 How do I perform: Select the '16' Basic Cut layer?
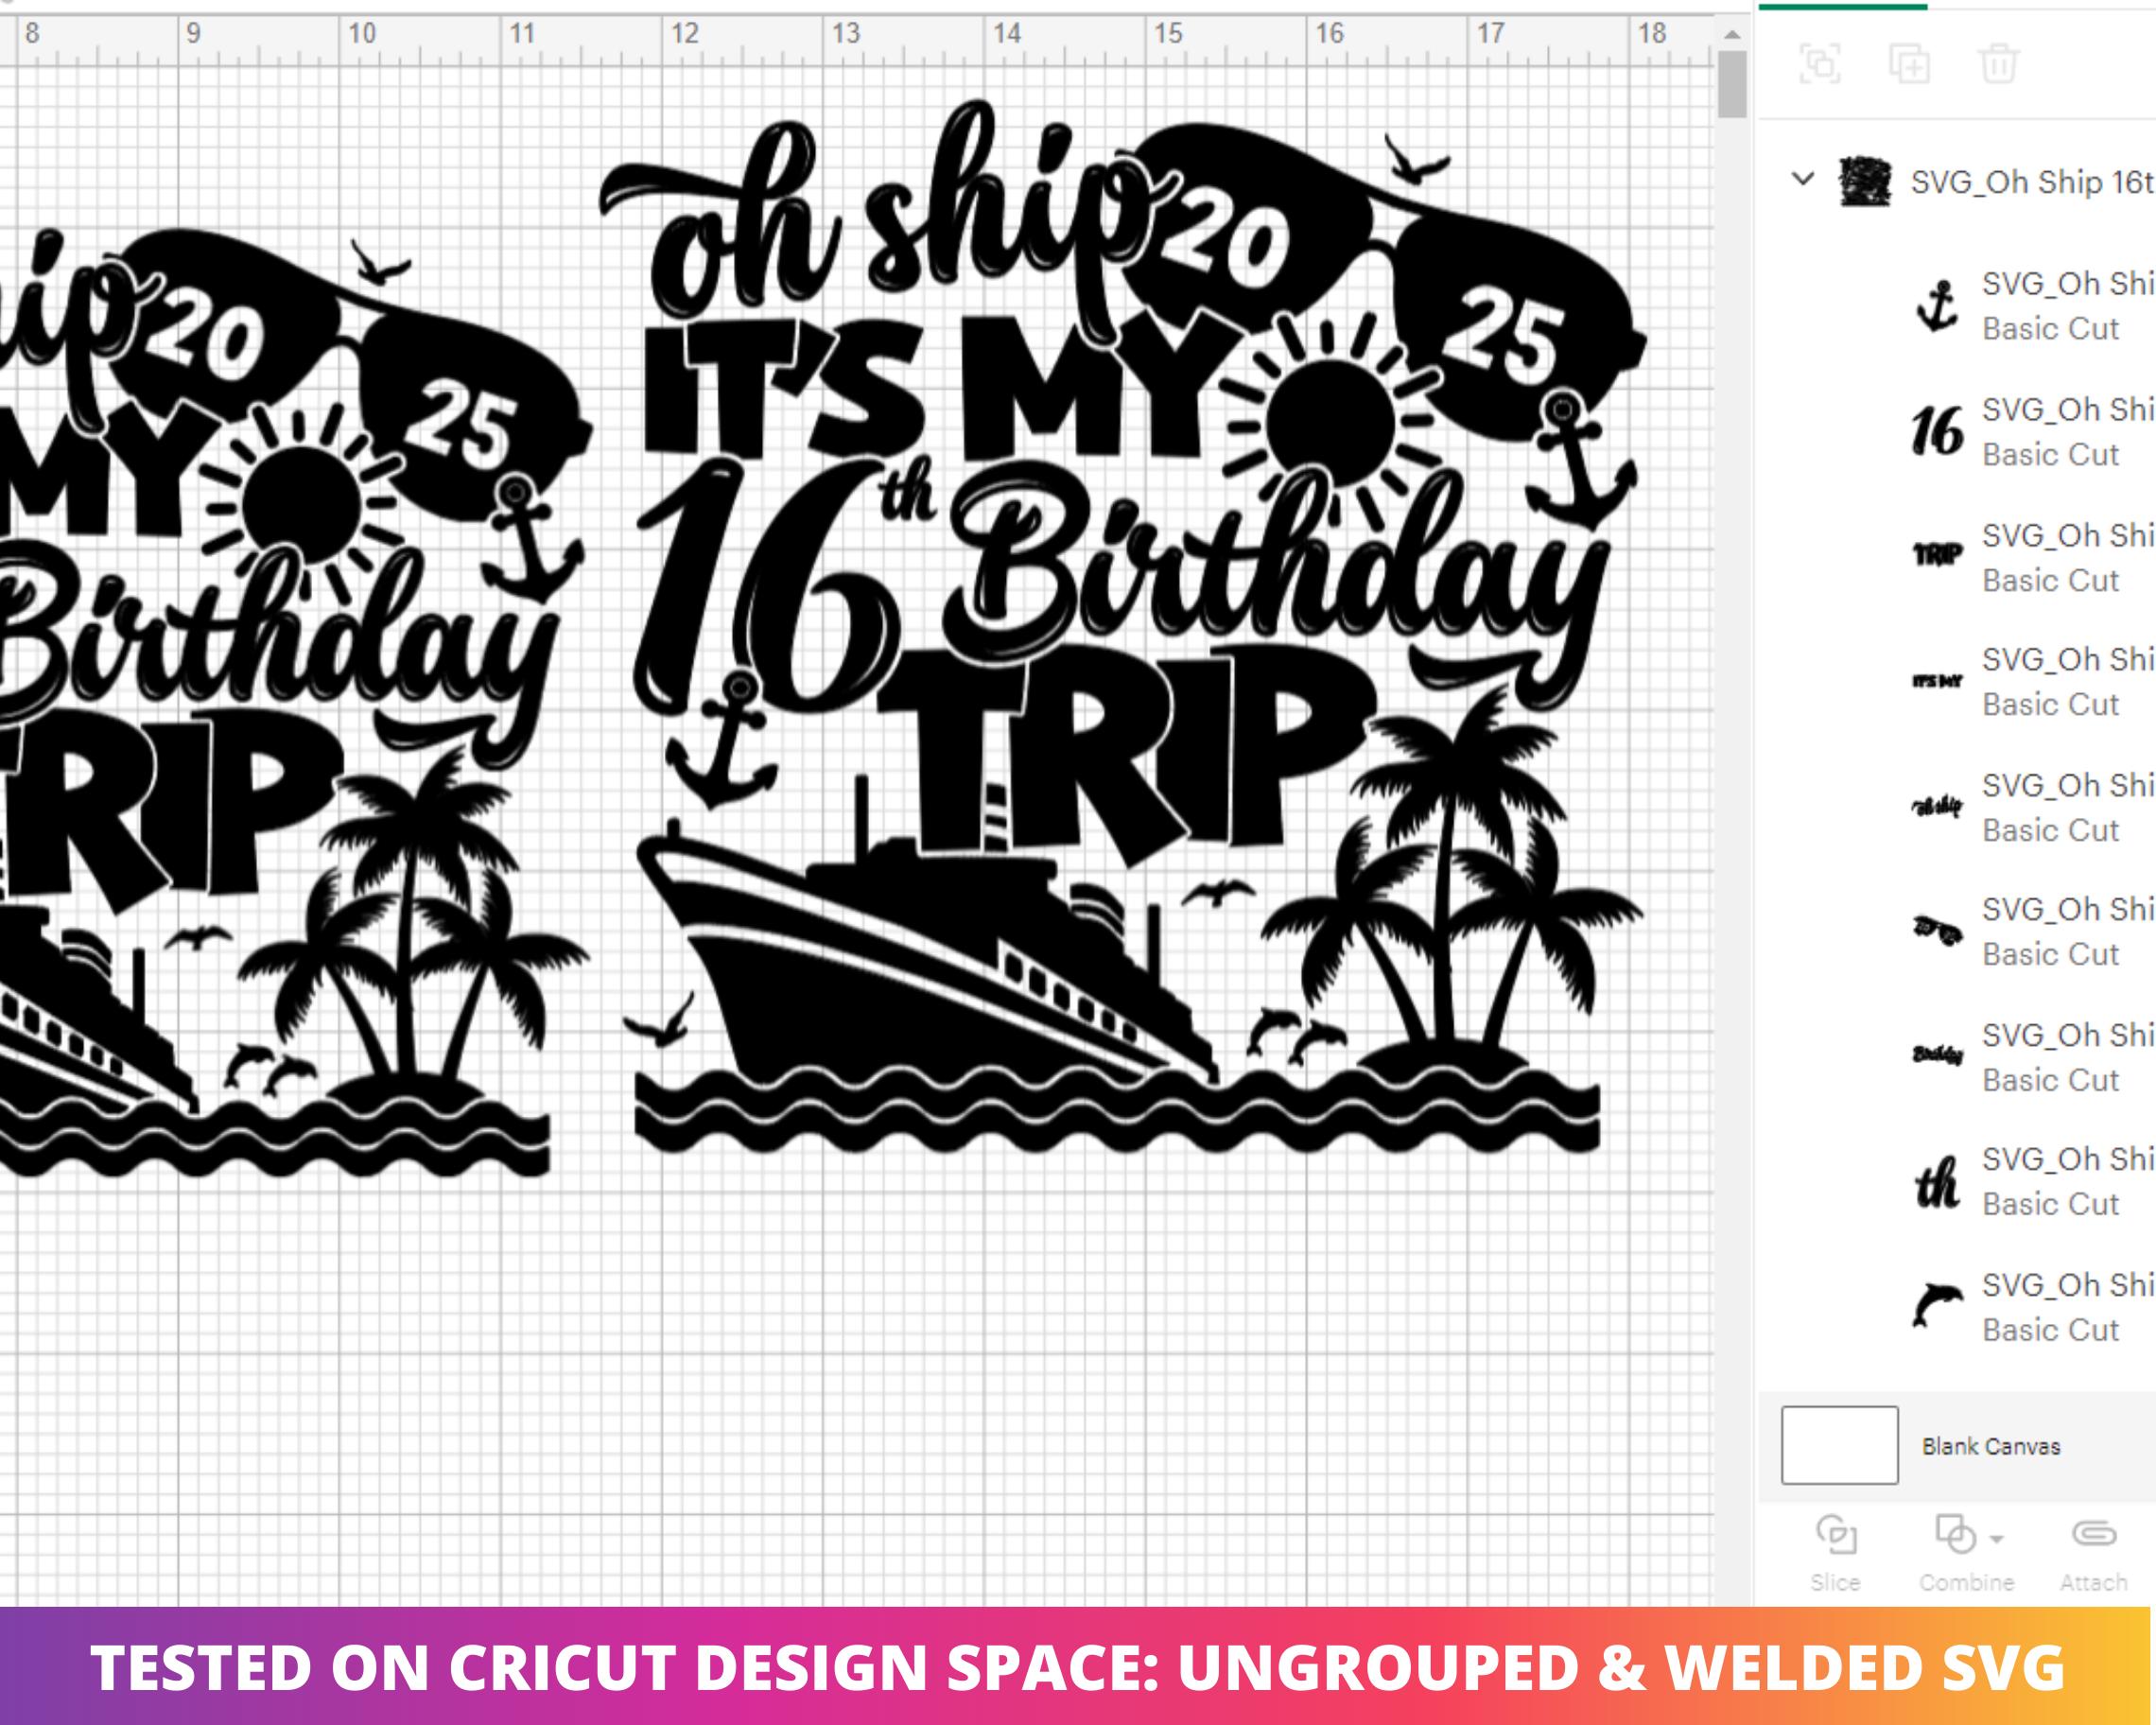click(x=2030, y=432)
